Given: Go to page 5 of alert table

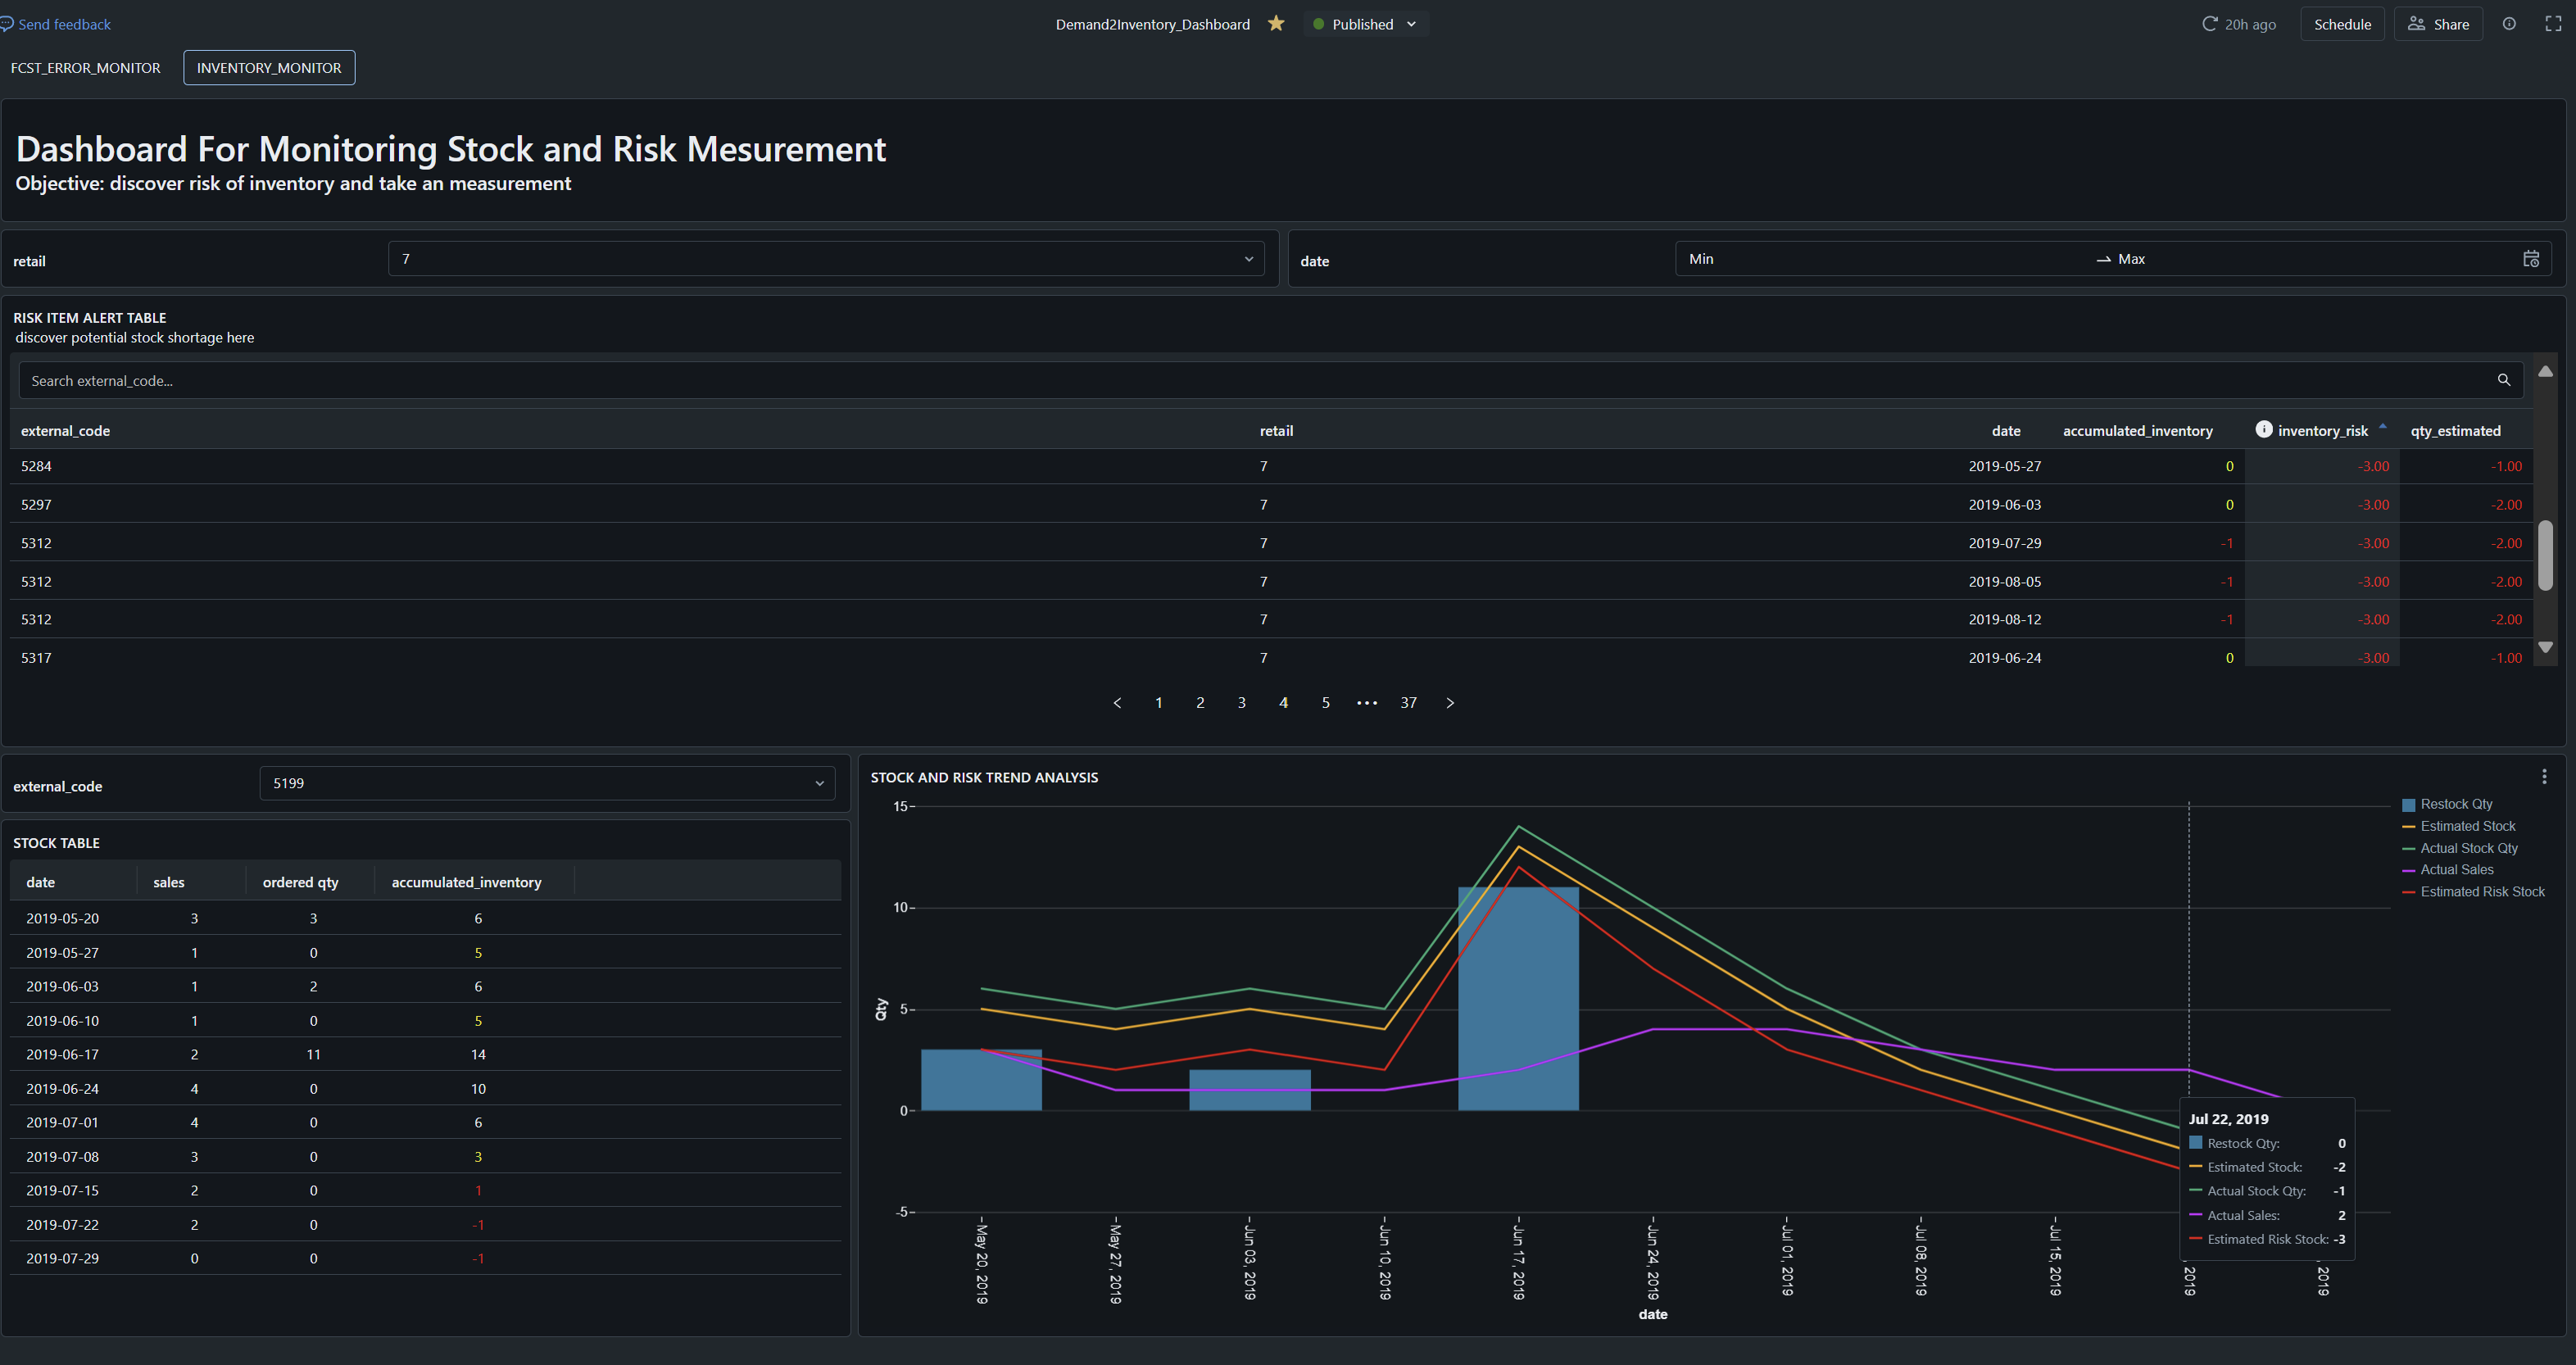Looking at the screenshot, I should coord(1325,703).
